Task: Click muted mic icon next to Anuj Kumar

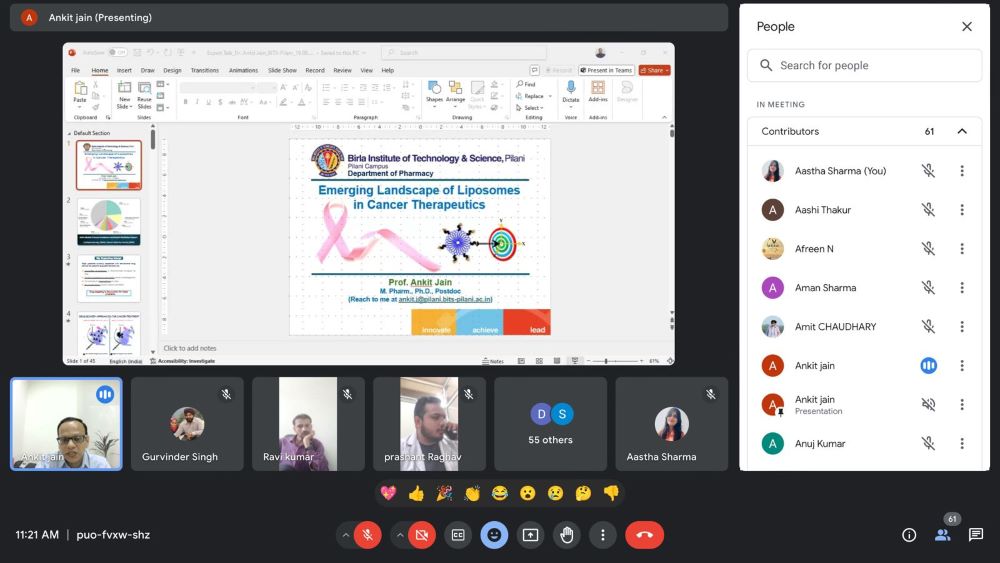Action: 929,443
